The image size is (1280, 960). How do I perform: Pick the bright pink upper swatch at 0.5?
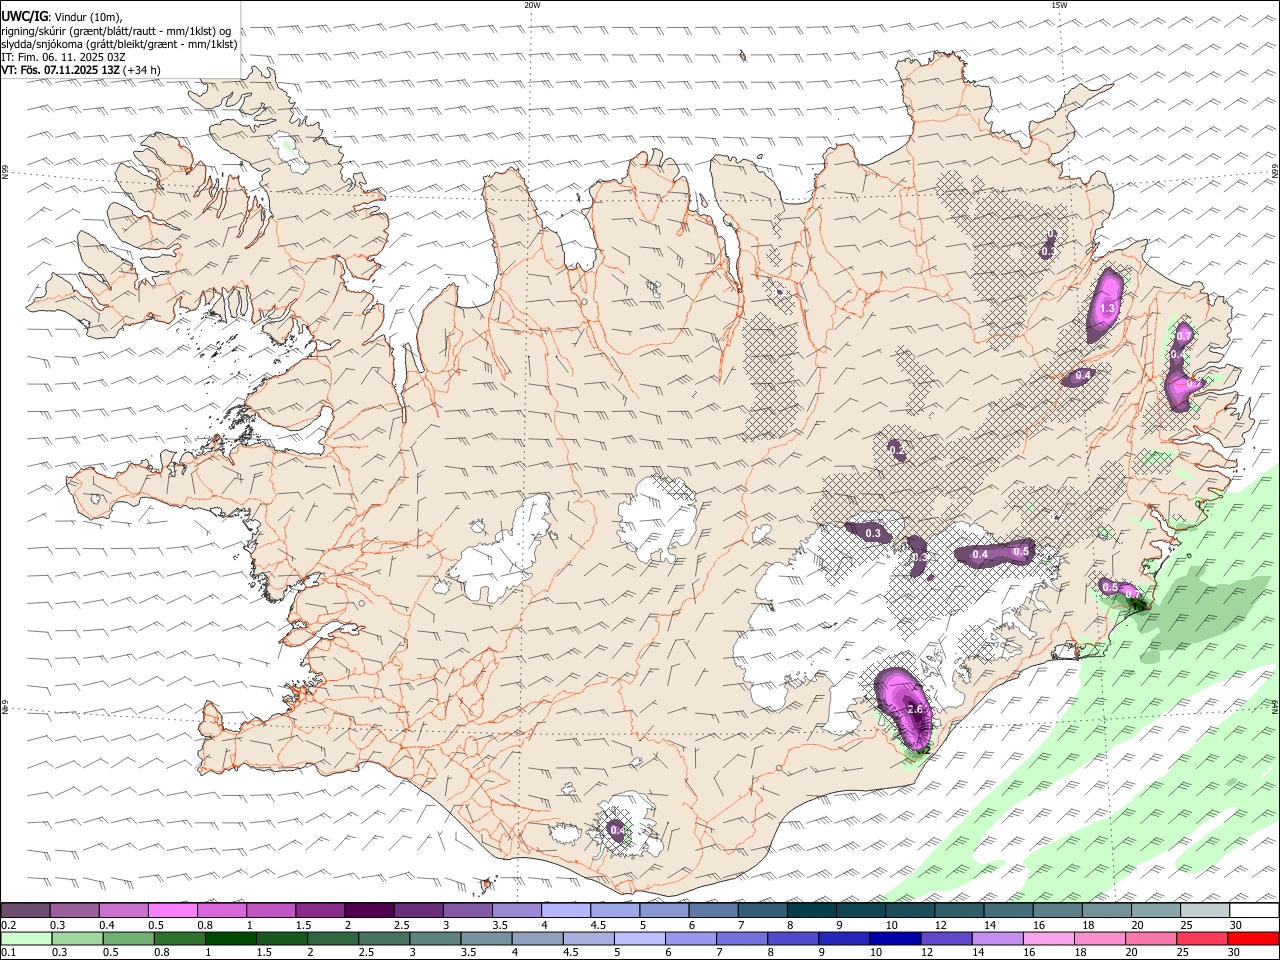point(172,910)
